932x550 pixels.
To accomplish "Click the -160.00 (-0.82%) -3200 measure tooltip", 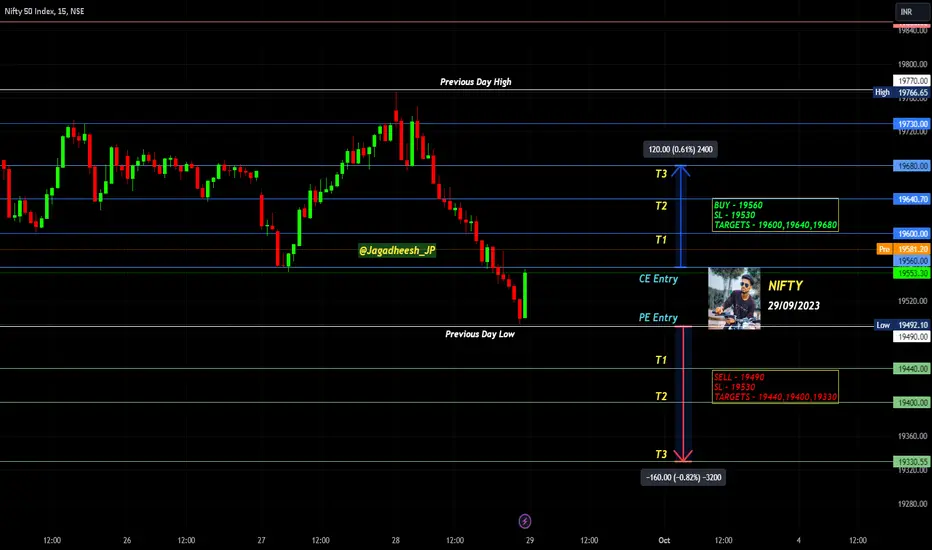I will [684, 477].
